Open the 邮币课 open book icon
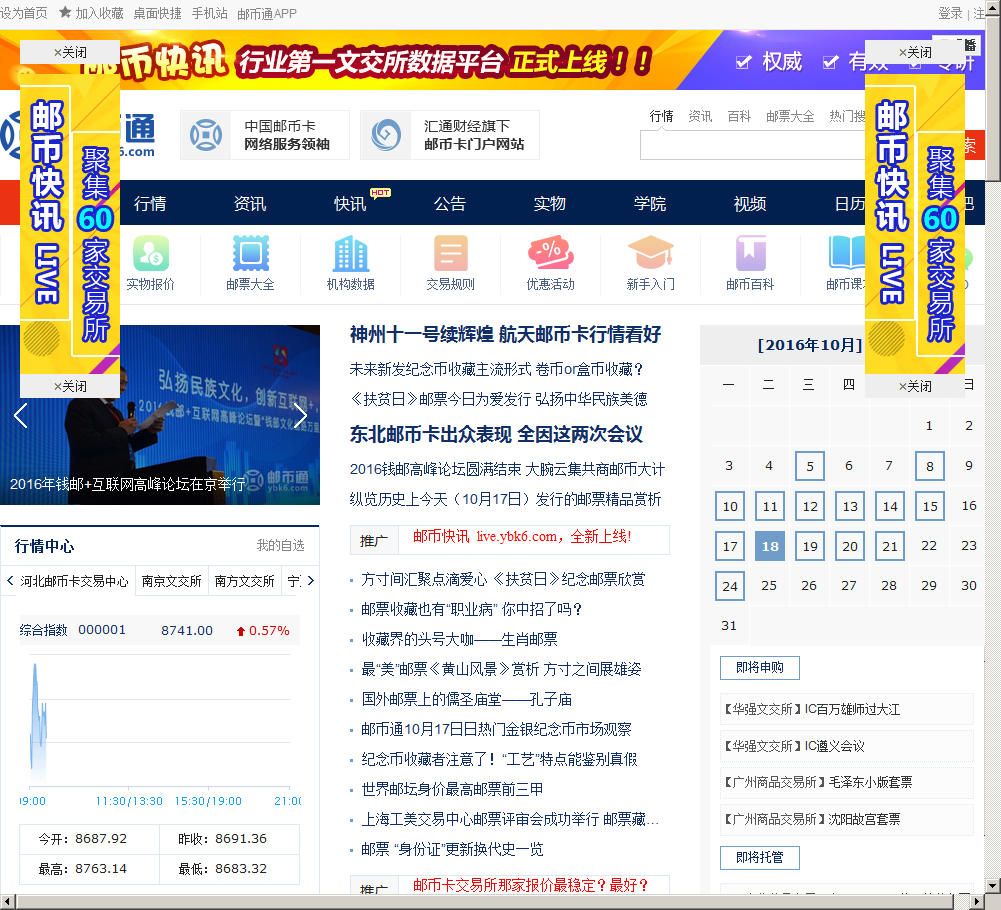This screenshot has height=910, width=1001. pyautogui.click(x=847, y=254)
